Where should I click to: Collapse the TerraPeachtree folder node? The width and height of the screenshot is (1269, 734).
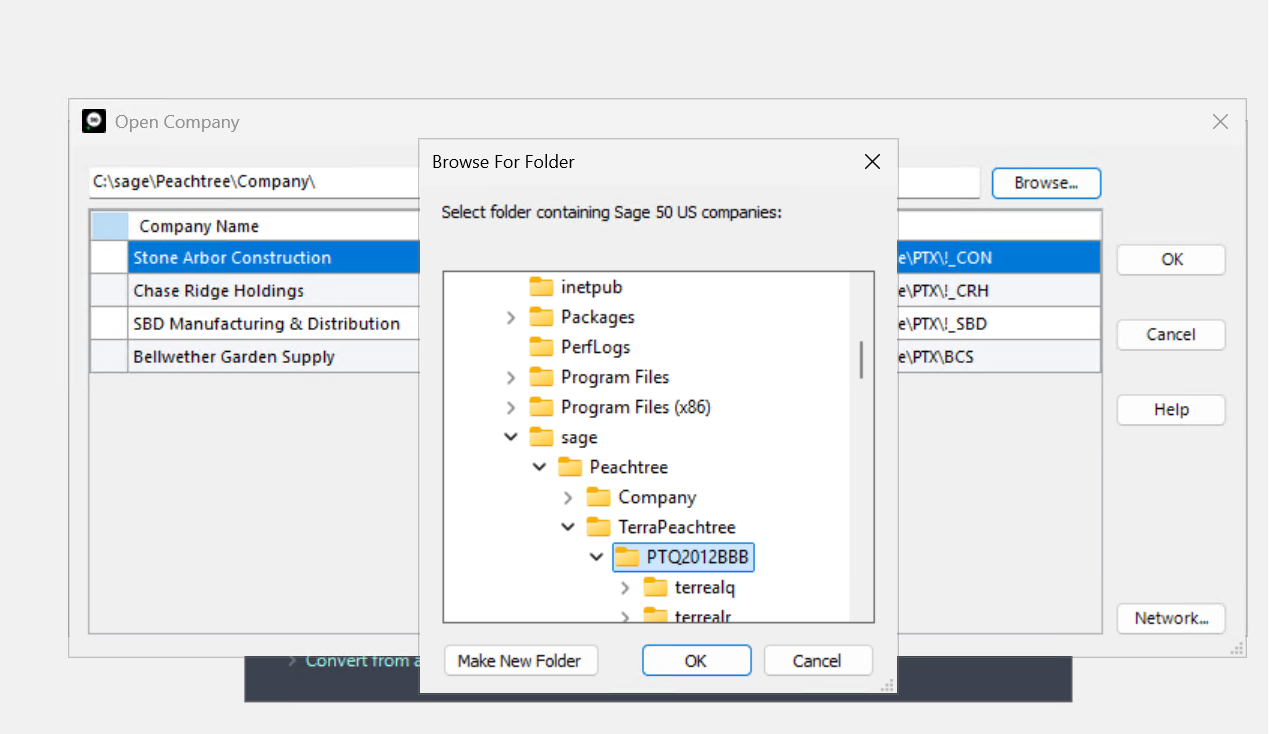[x=568, y=527]
